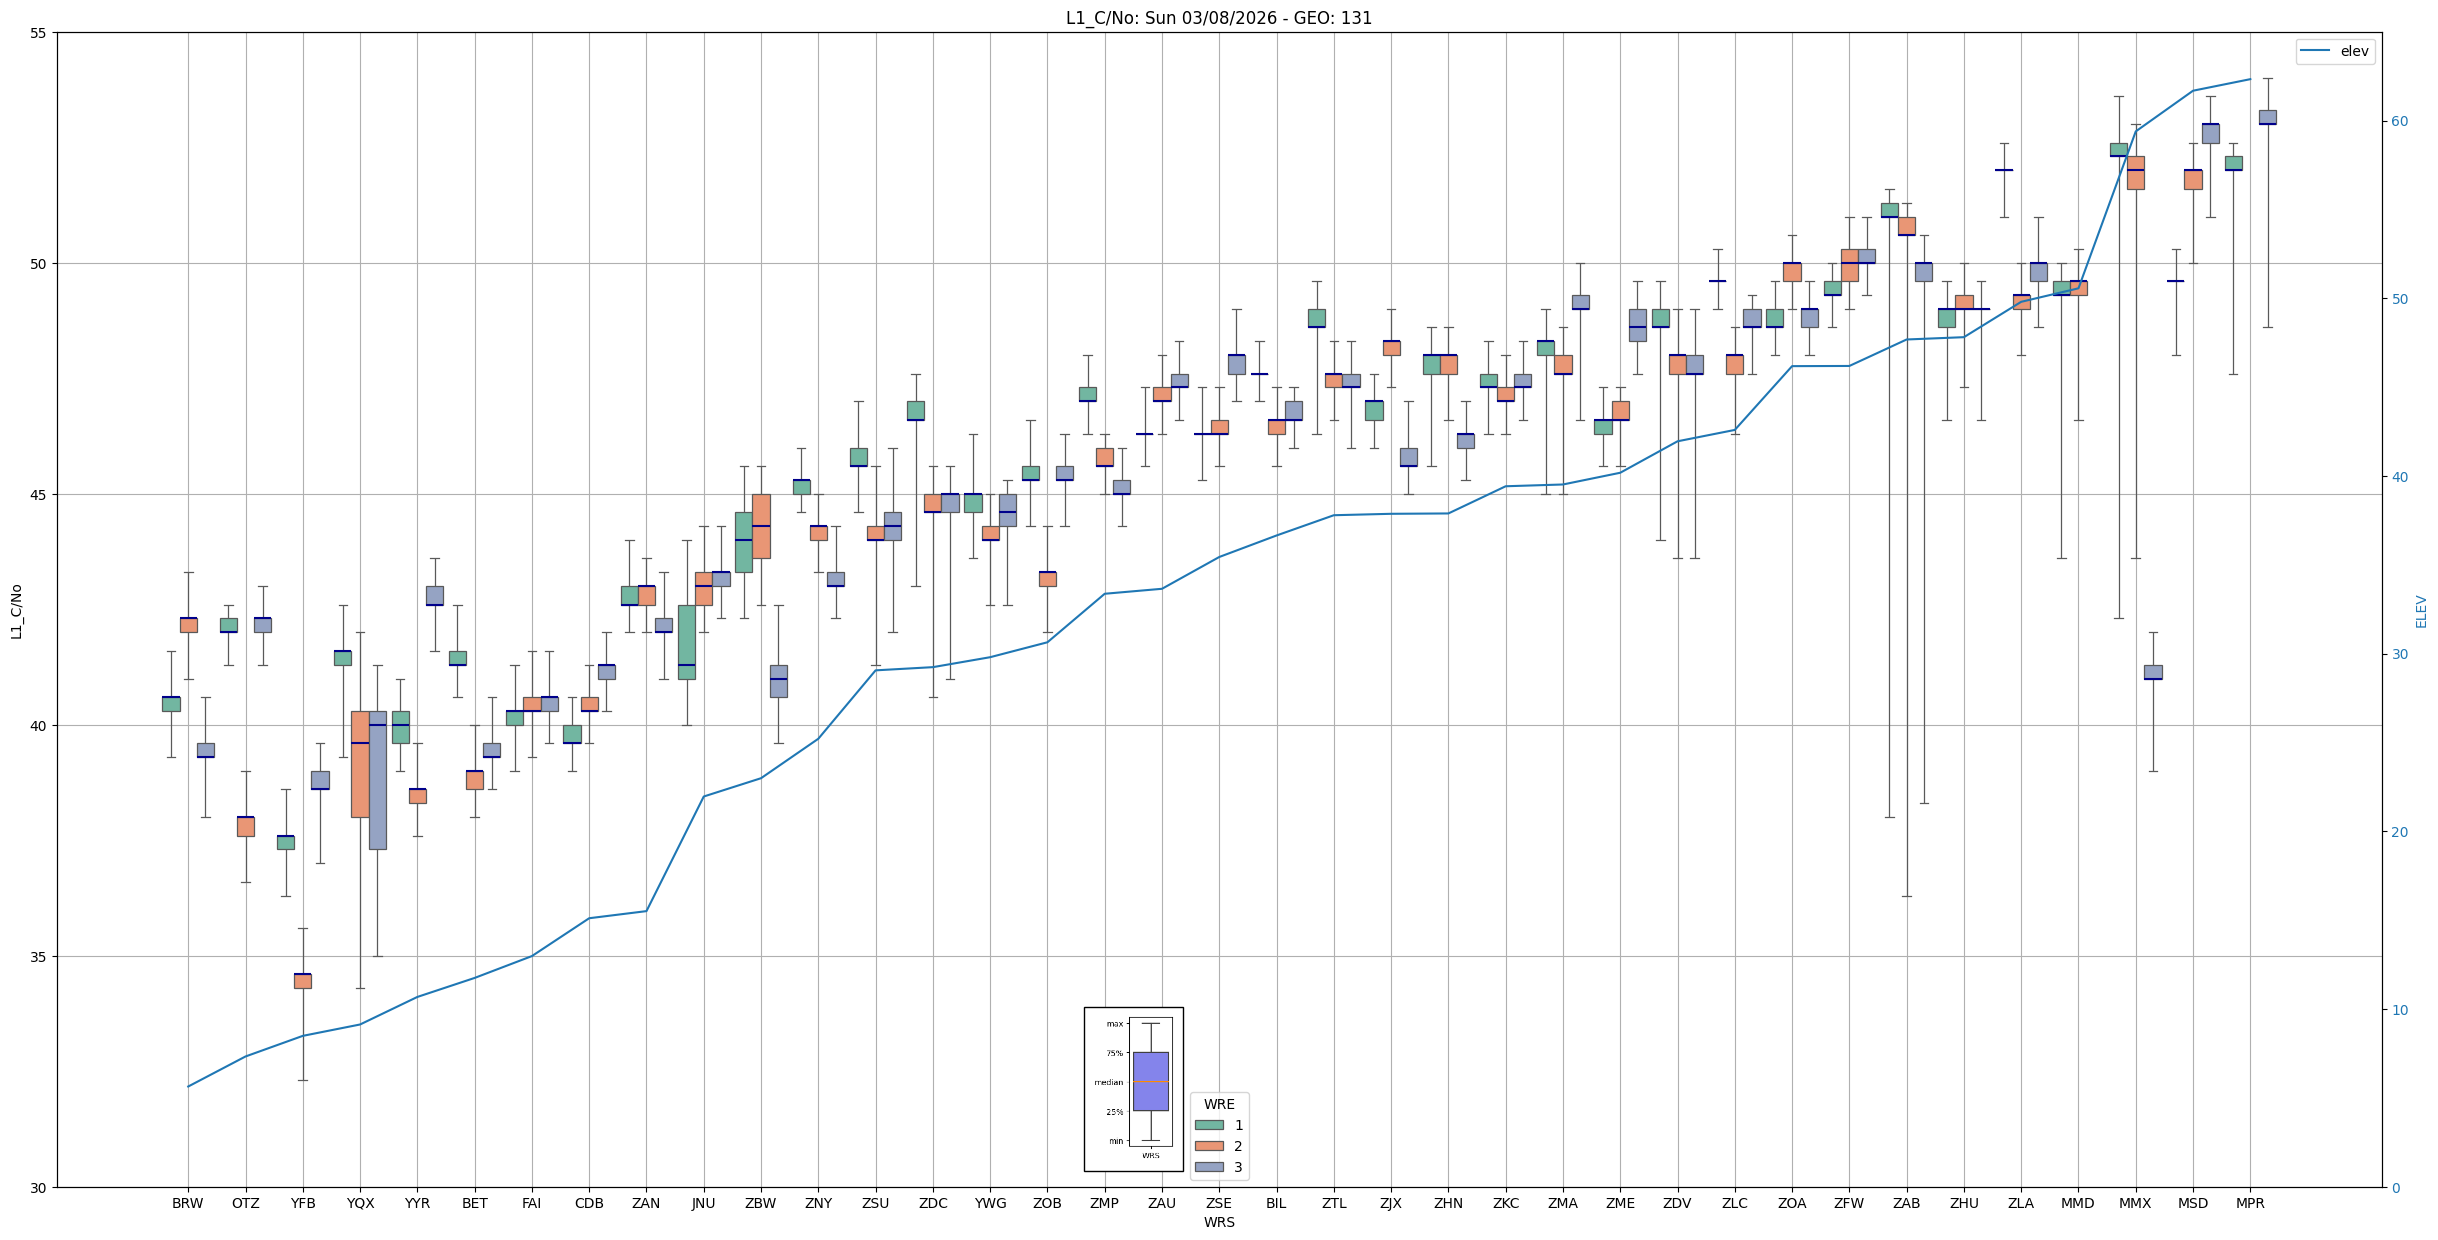Click the blue-gray WRE 3 legend swatch
Image resolution: width=2438 pixels, height=1240 pixels.
pyautogui.click(x=1209, y=1167)
